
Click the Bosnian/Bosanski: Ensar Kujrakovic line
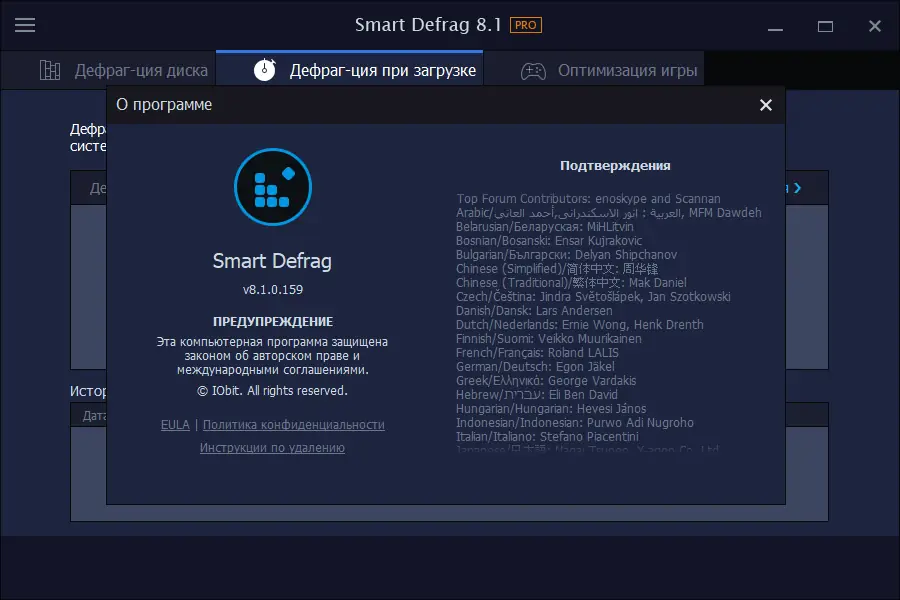pos(549,241)
